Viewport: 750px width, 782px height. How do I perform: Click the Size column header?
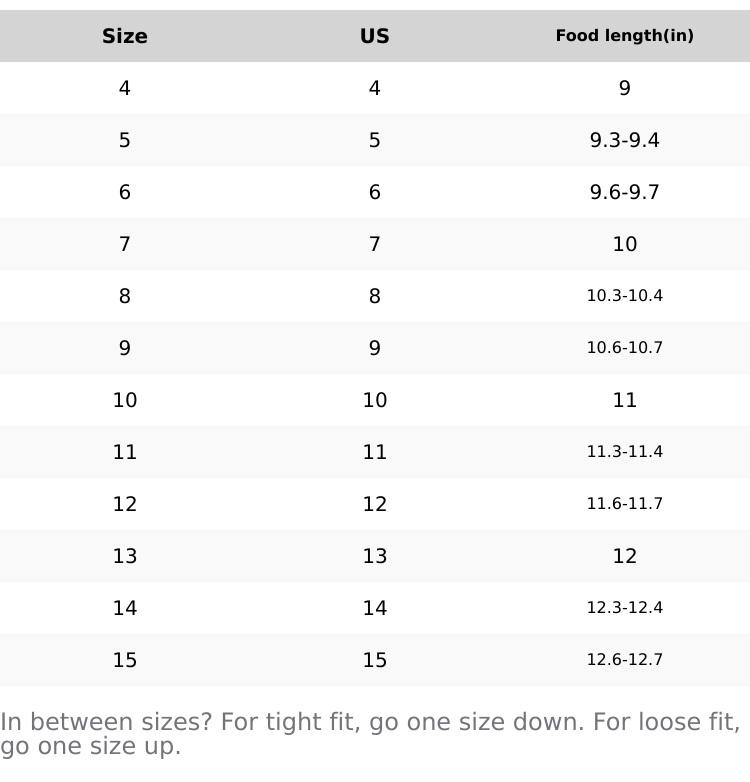coord(125,36)
